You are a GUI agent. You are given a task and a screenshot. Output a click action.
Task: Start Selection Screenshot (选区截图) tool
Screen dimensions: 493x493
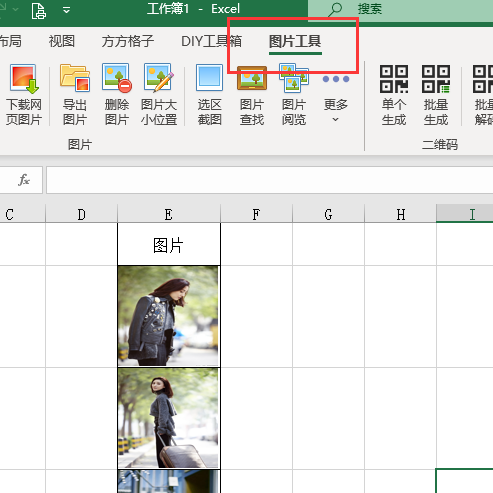(209, 95)
